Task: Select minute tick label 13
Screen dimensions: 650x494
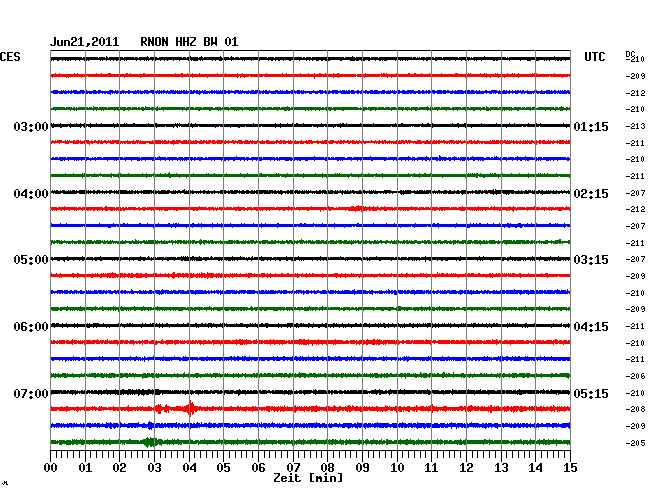Action: 501,468
